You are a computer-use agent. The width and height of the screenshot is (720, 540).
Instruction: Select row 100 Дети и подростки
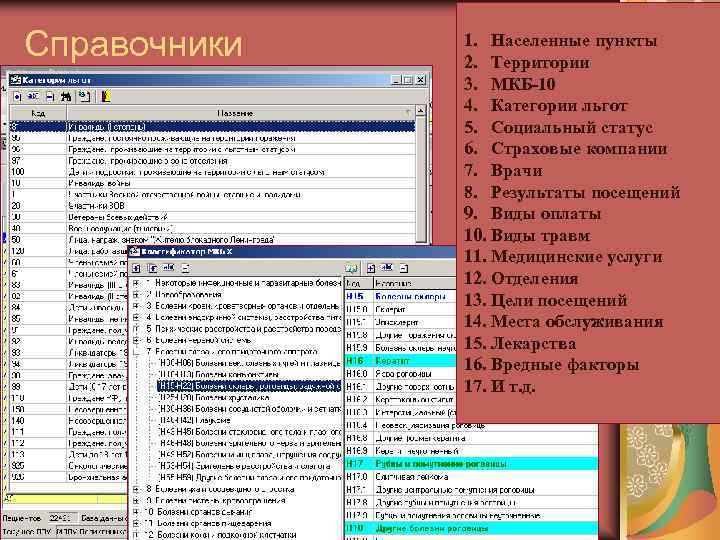tap(212, 172)
